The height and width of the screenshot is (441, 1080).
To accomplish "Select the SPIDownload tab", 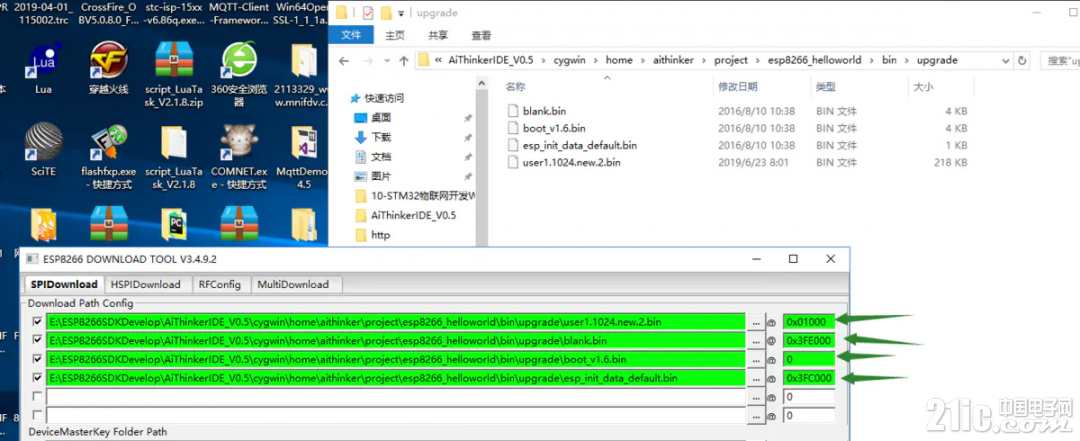I will [64, 284].
